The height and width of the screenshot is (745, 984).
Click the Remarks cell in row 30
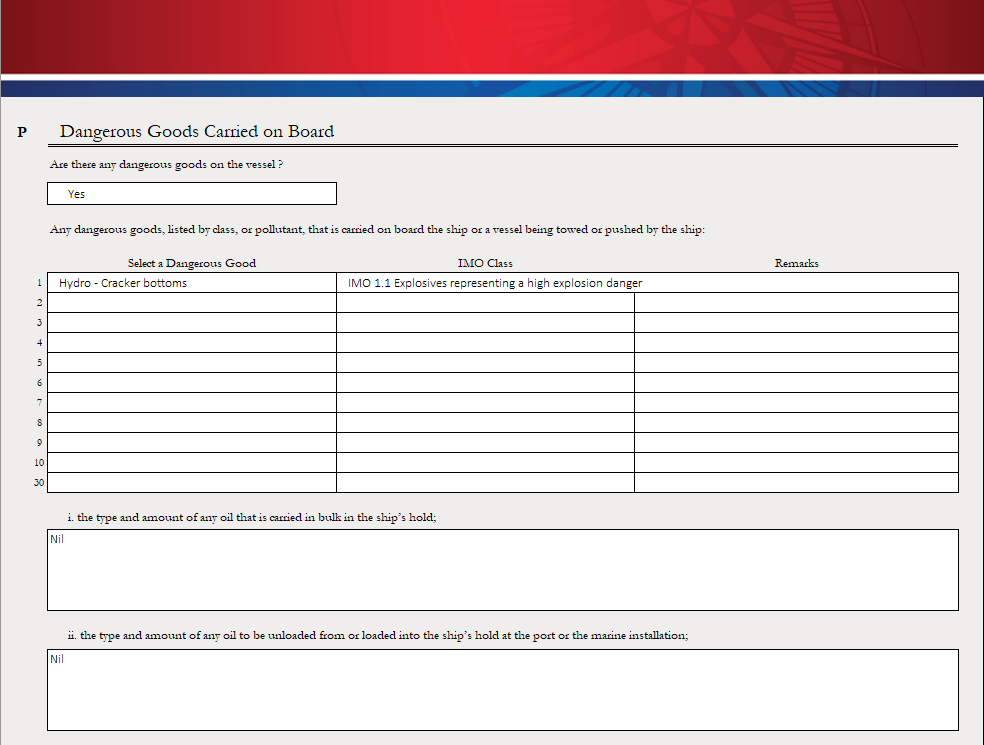[796, 483]
